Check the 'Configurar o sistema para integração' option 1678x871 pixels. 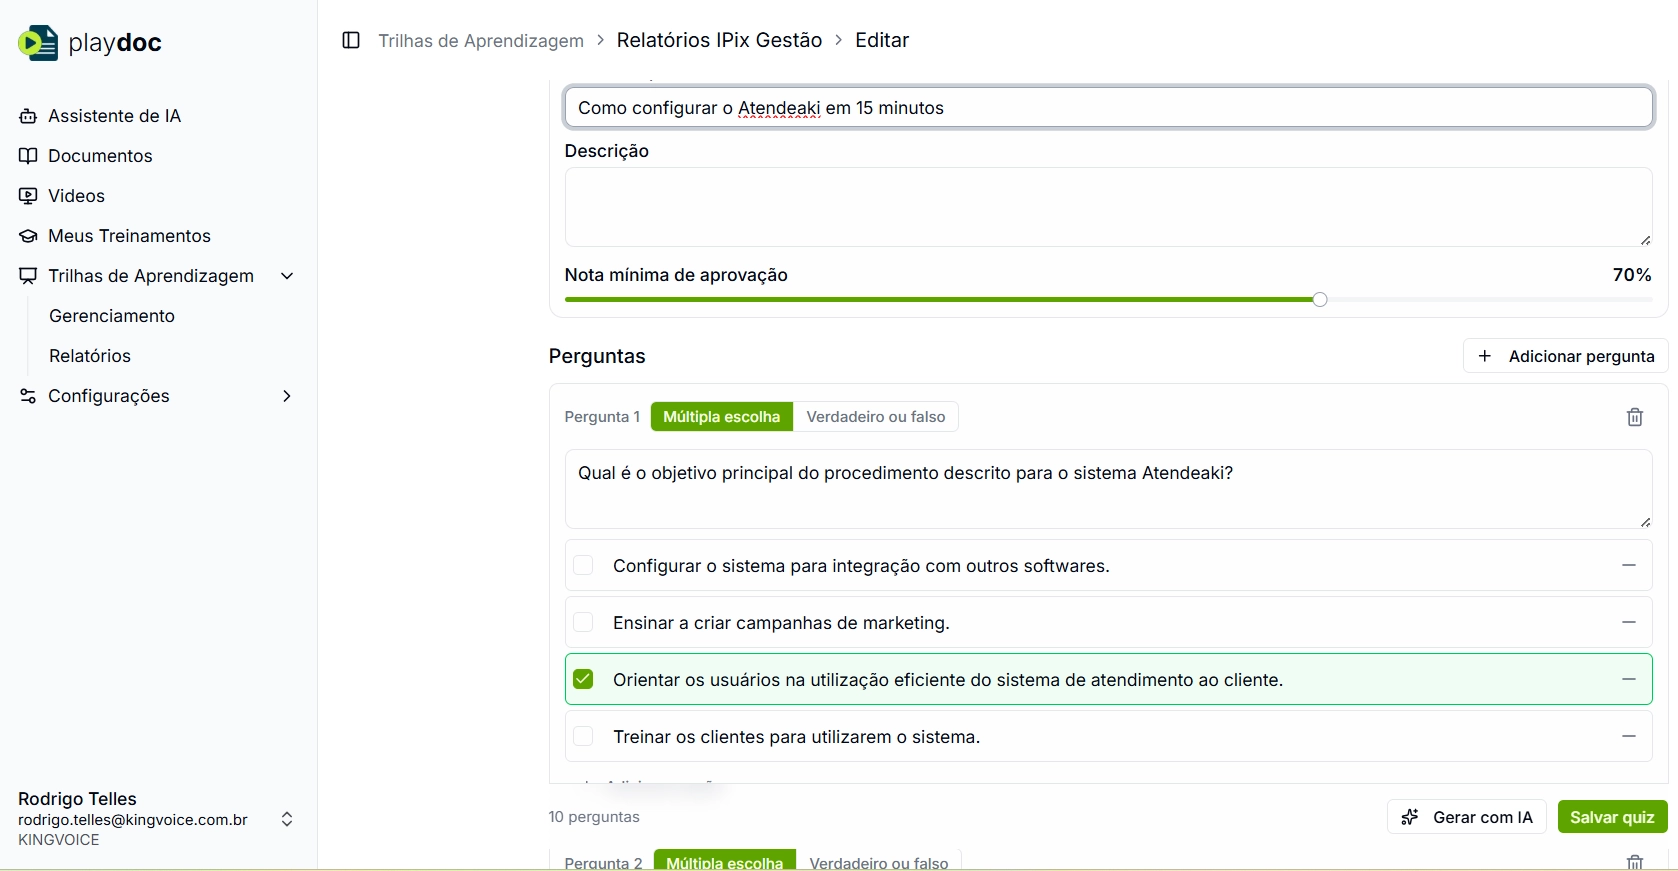583,565
